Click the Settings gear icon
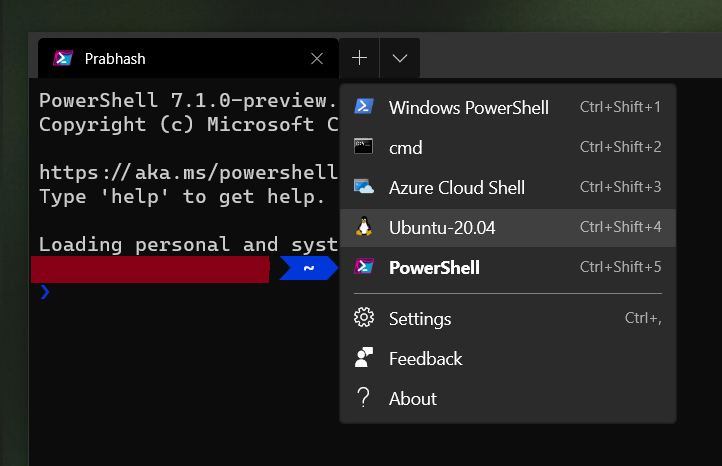This screenshot has width=722, height=466. pyautogui.click(x=364, y=317)
